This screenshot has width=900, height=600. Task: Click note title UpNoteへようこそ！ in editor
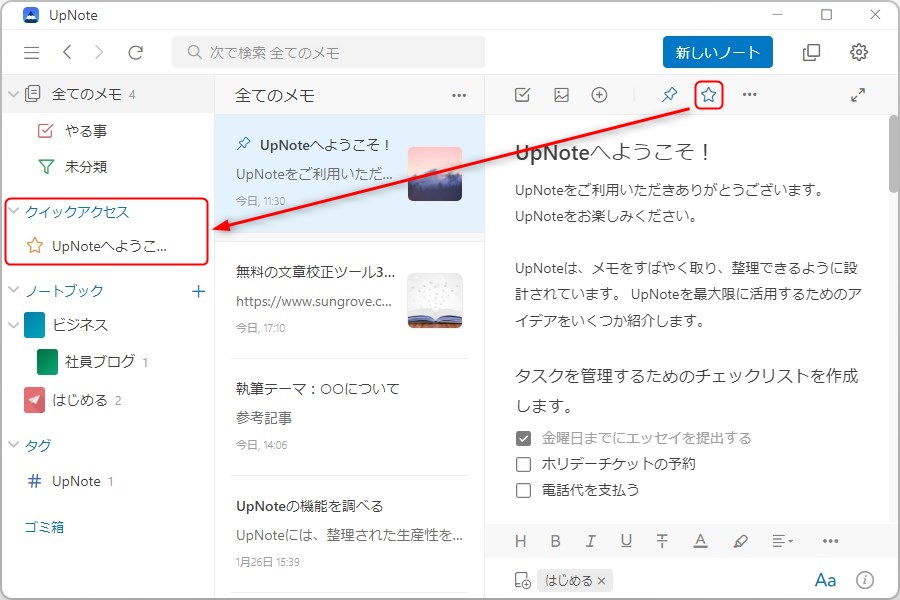pos(612,152)
